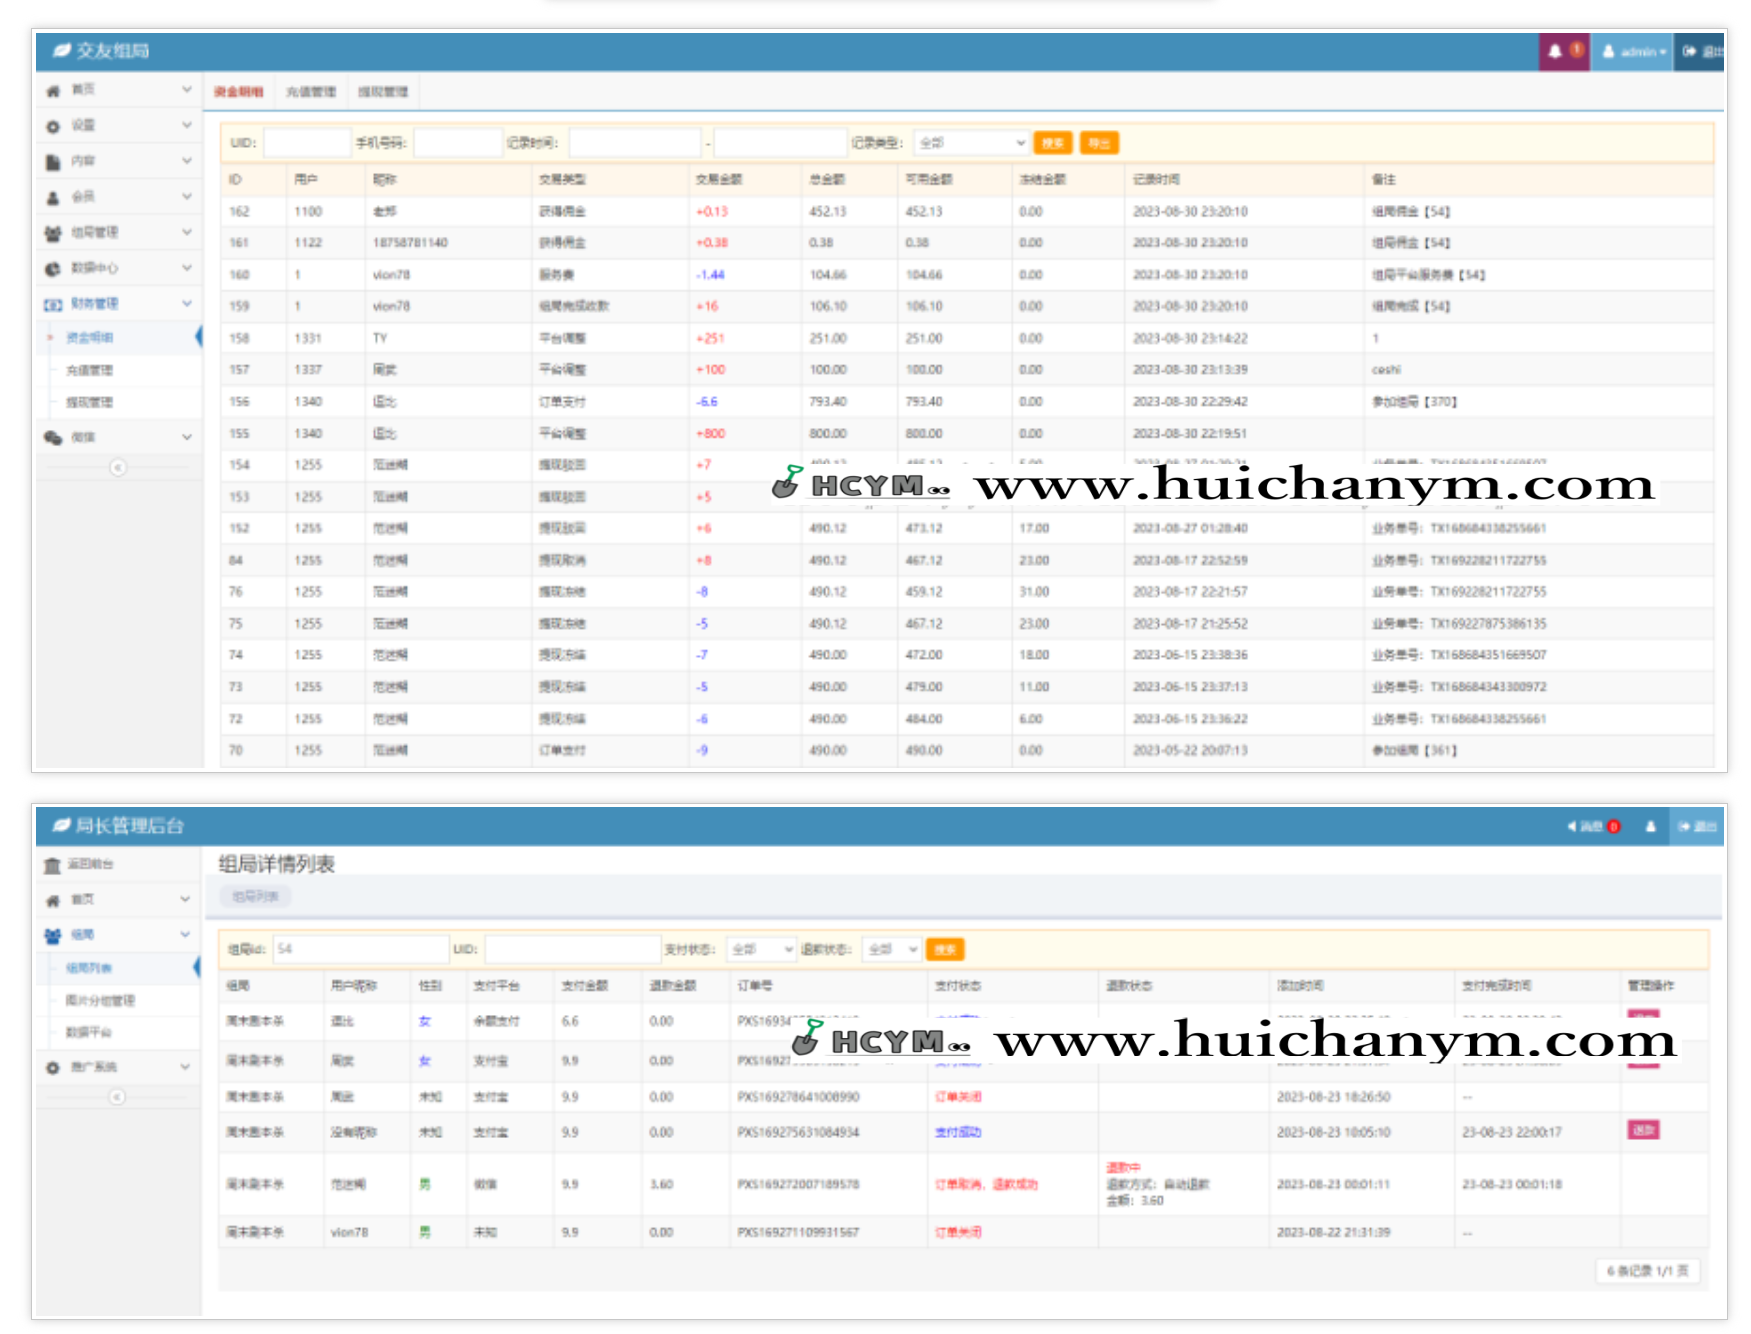
Task: Expand the 首页 chevron in the sidebar
Action: [185, 90]
